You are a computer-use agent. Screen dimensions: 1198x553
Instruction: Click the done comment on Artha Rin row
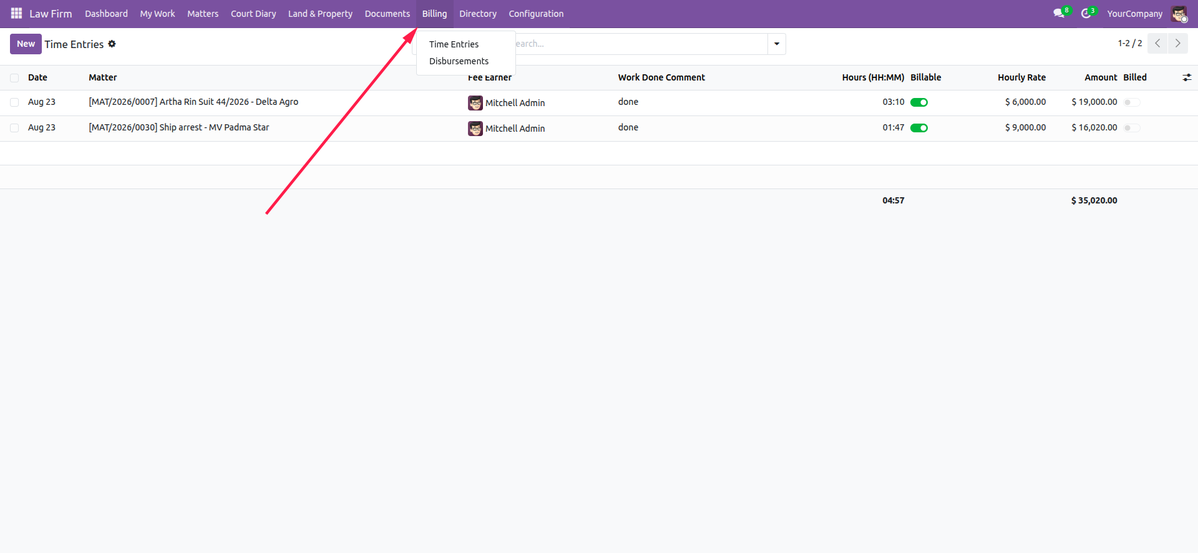coord(628,102)
